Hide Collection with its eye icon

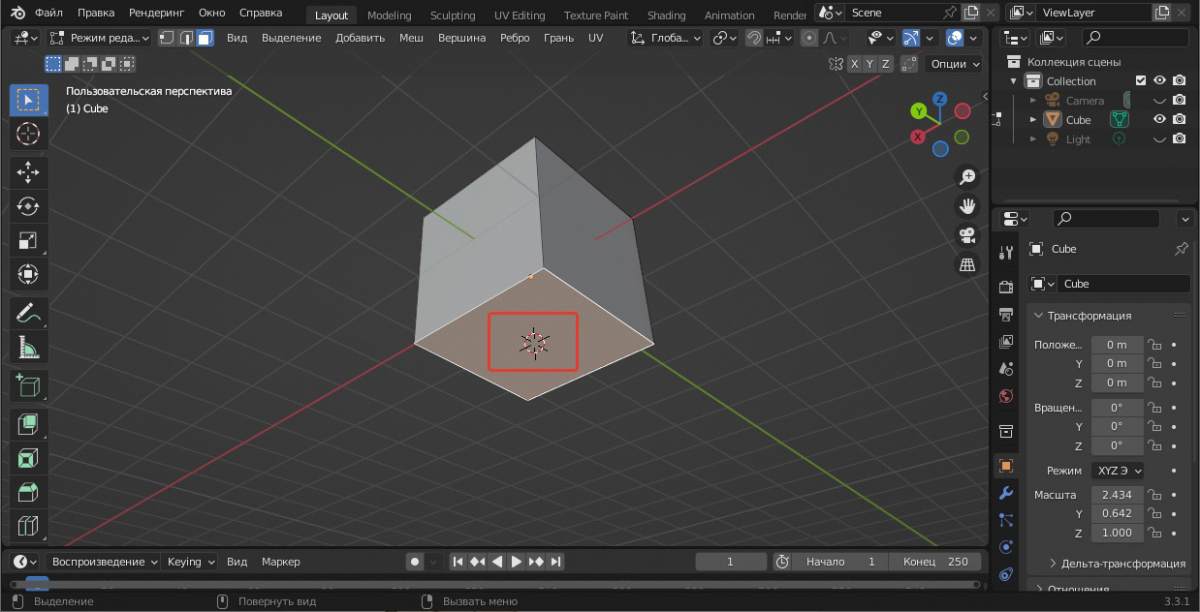(1160, 81)
